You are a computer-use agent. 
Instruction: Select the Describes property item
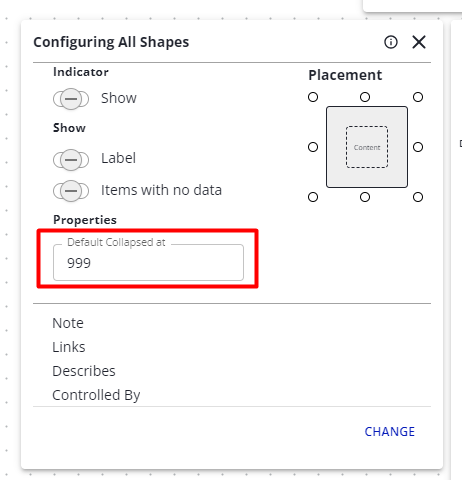84,371
